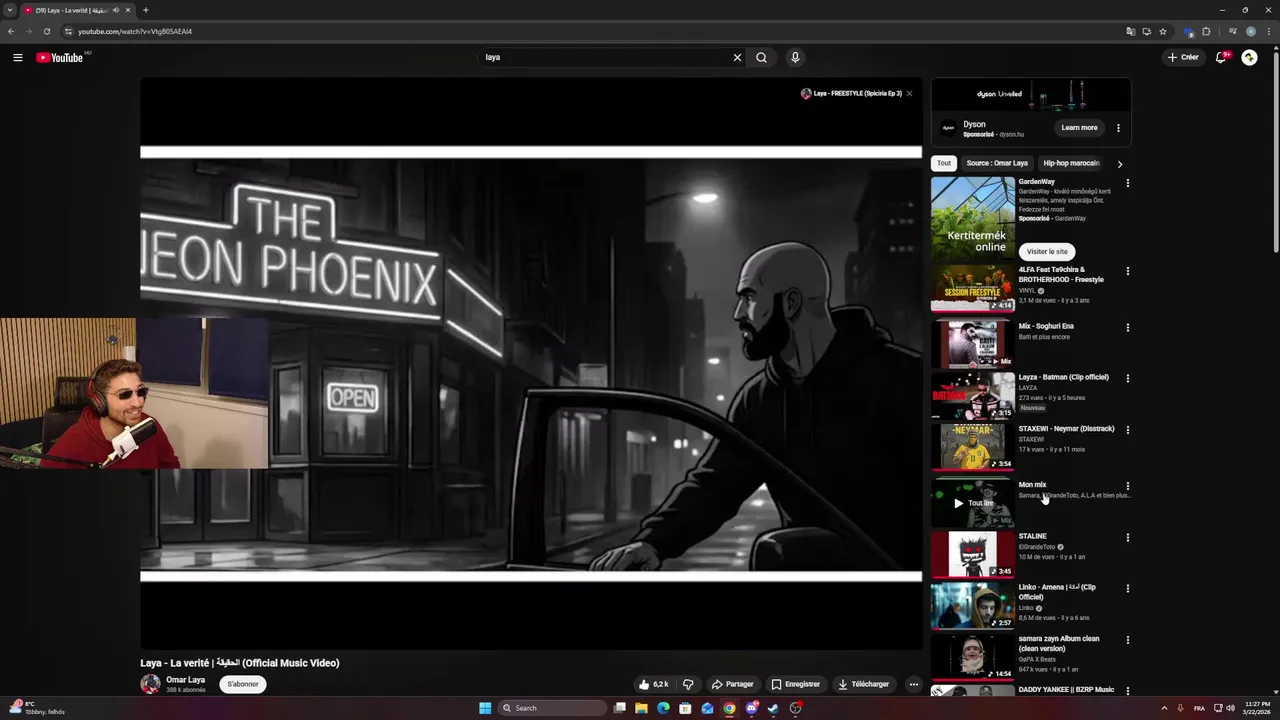Image resolution: width=1280 pixels, height=720 pixels.
Task: Click into the YouTube search field
Action: tap(605, 57)
